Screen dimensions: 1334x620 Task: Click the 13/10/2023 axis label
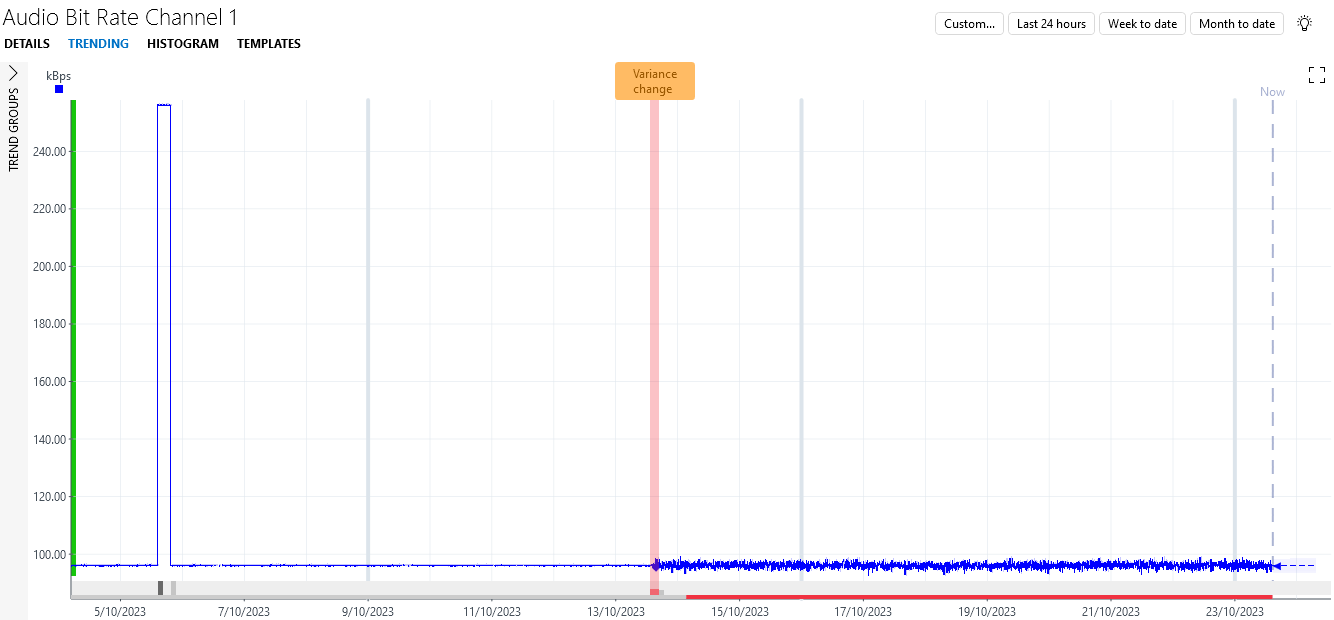(614, 612)
